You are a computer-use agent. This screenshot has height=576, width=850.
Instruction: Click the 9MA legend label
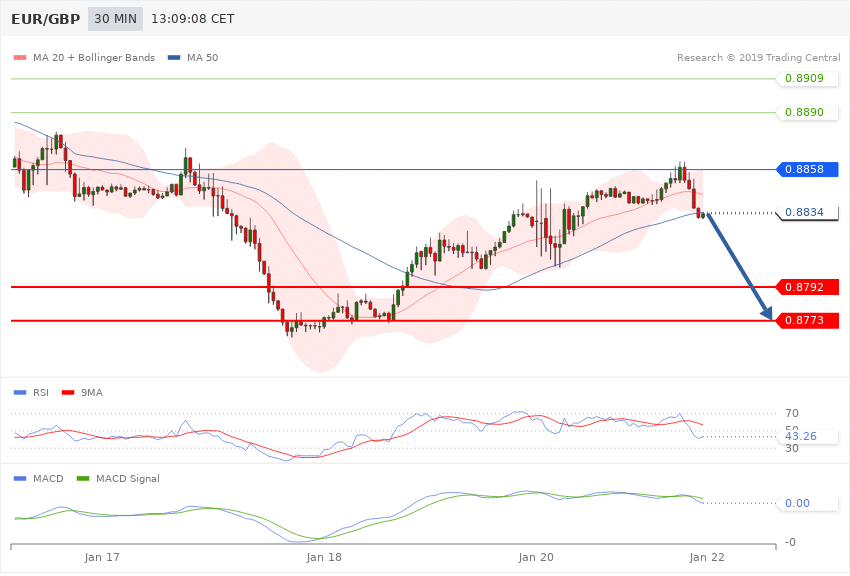(92, 393)
